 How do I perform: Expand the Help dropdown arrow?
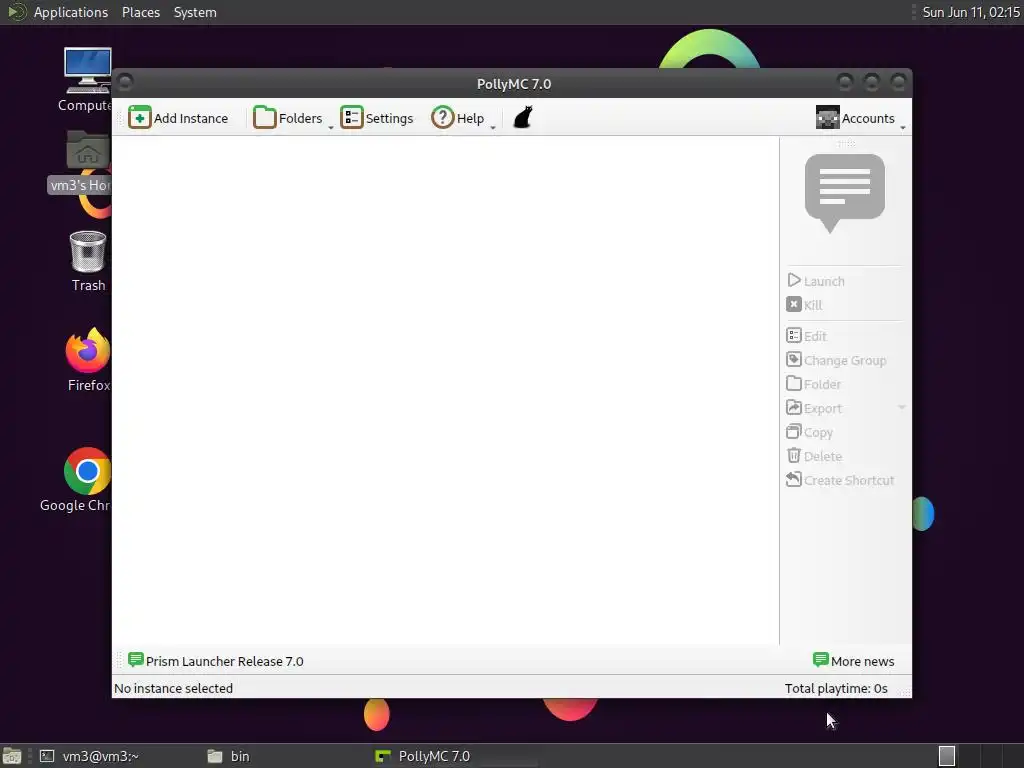[493, 127]
